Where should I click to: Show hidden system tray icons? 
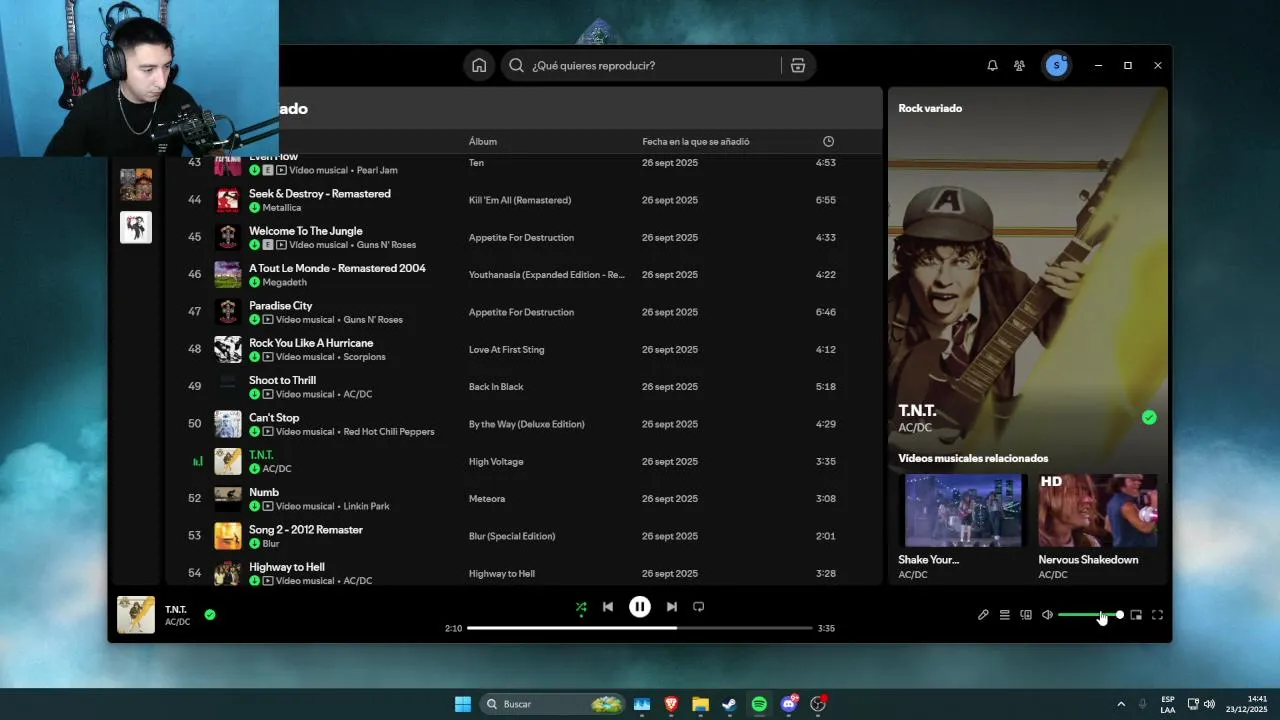pos(1121,704)
